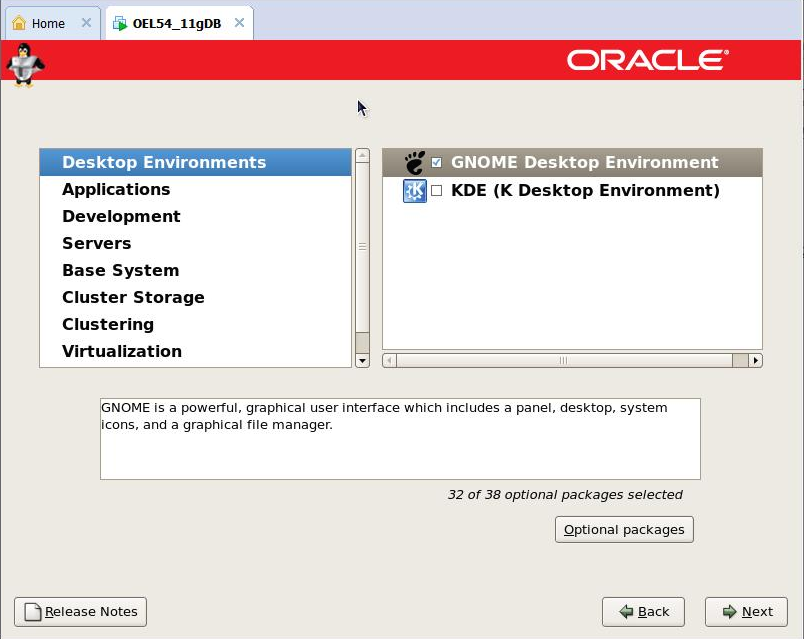This screenshot has height=639, width=804.
Task: Proceed with the Next button
Action: [x=746, y=612]
